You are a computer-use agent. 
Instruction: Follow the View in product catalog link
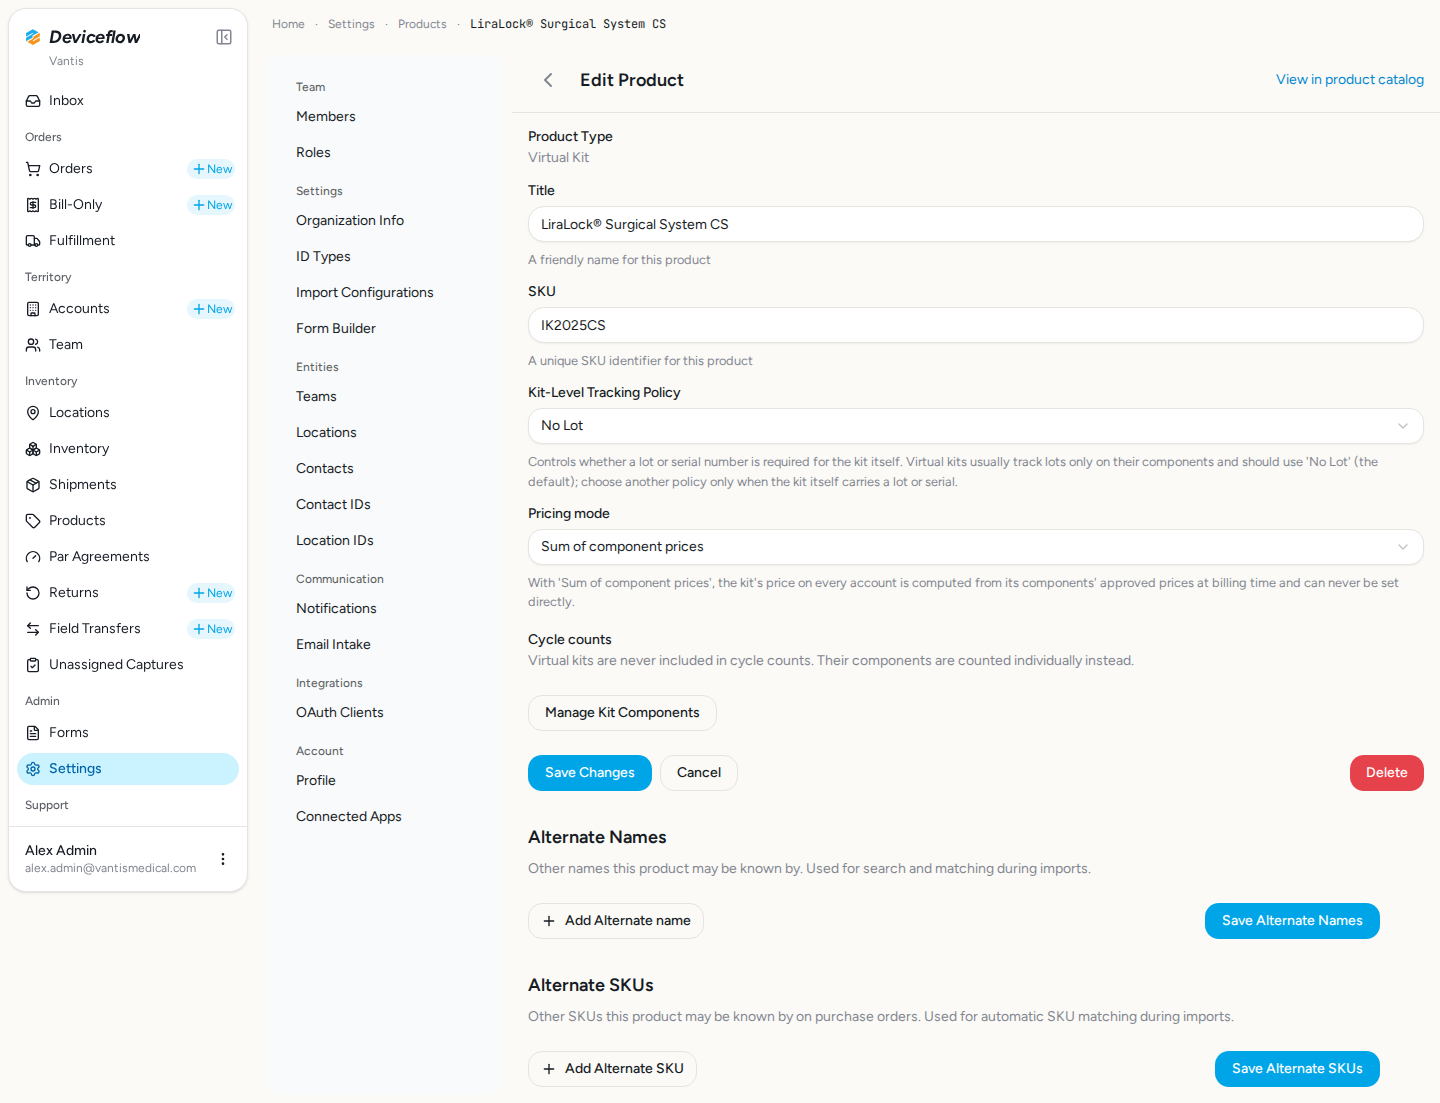1350,80
